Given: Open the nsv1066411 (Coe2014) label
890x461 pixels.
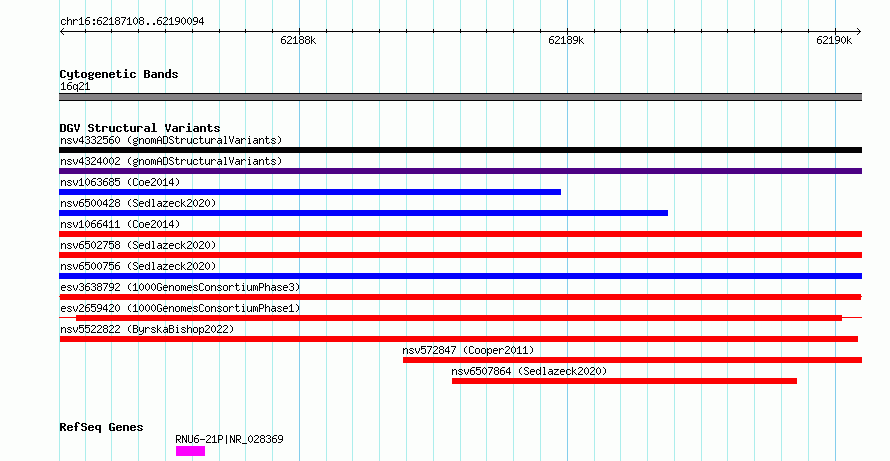Looking at the screenshot, I should coord(120,224).
